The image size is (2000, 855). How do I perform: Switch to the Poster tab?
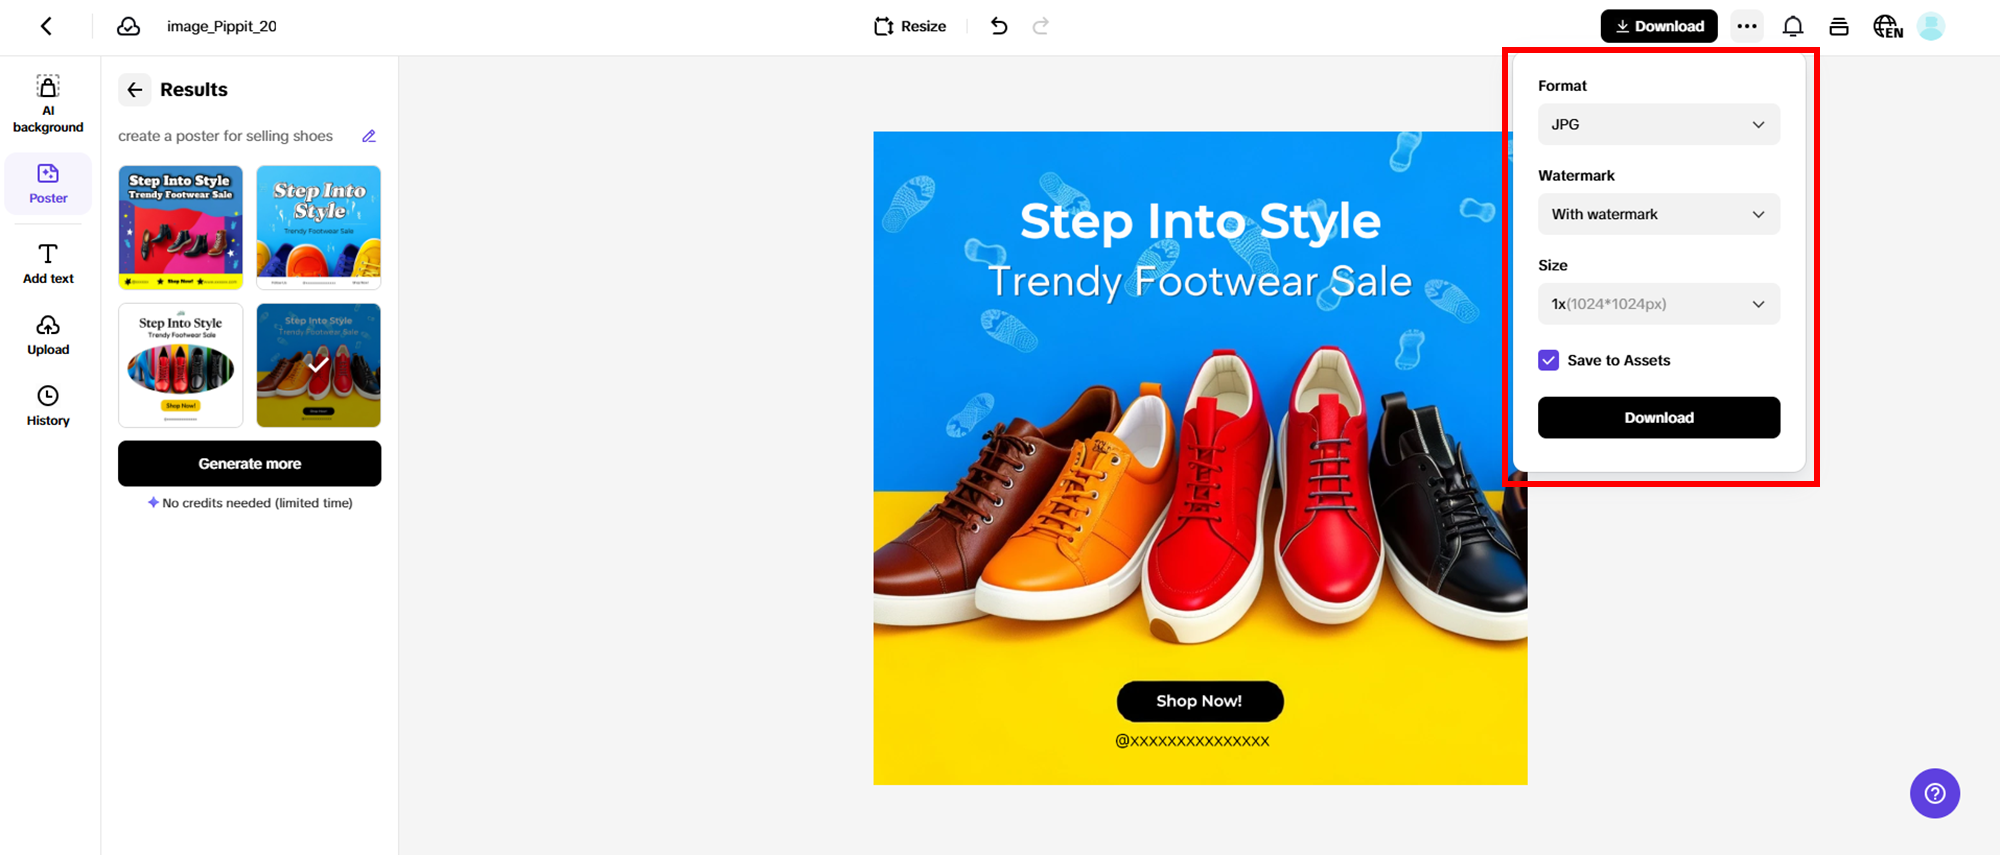point(48,184)
